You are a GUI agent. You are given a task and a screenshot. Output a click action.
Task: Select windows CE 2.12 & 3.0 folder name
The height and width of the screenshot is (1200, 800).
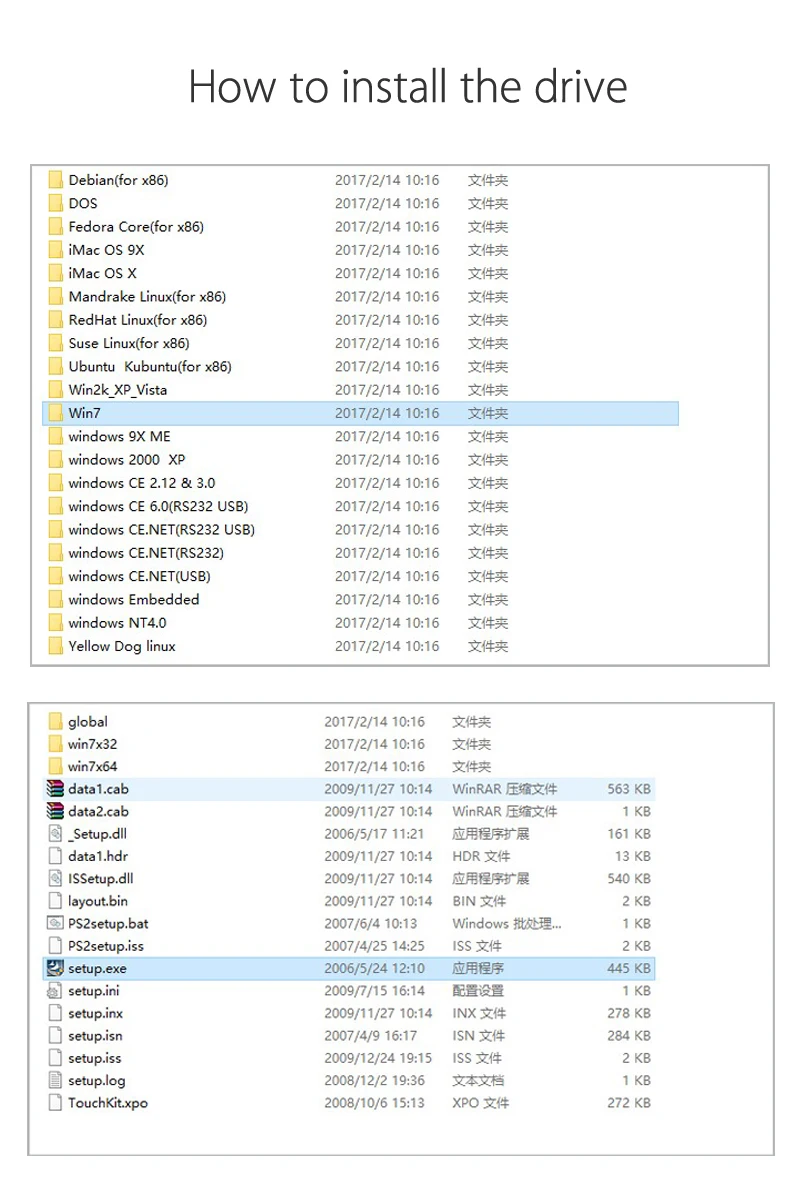point(141,483)
